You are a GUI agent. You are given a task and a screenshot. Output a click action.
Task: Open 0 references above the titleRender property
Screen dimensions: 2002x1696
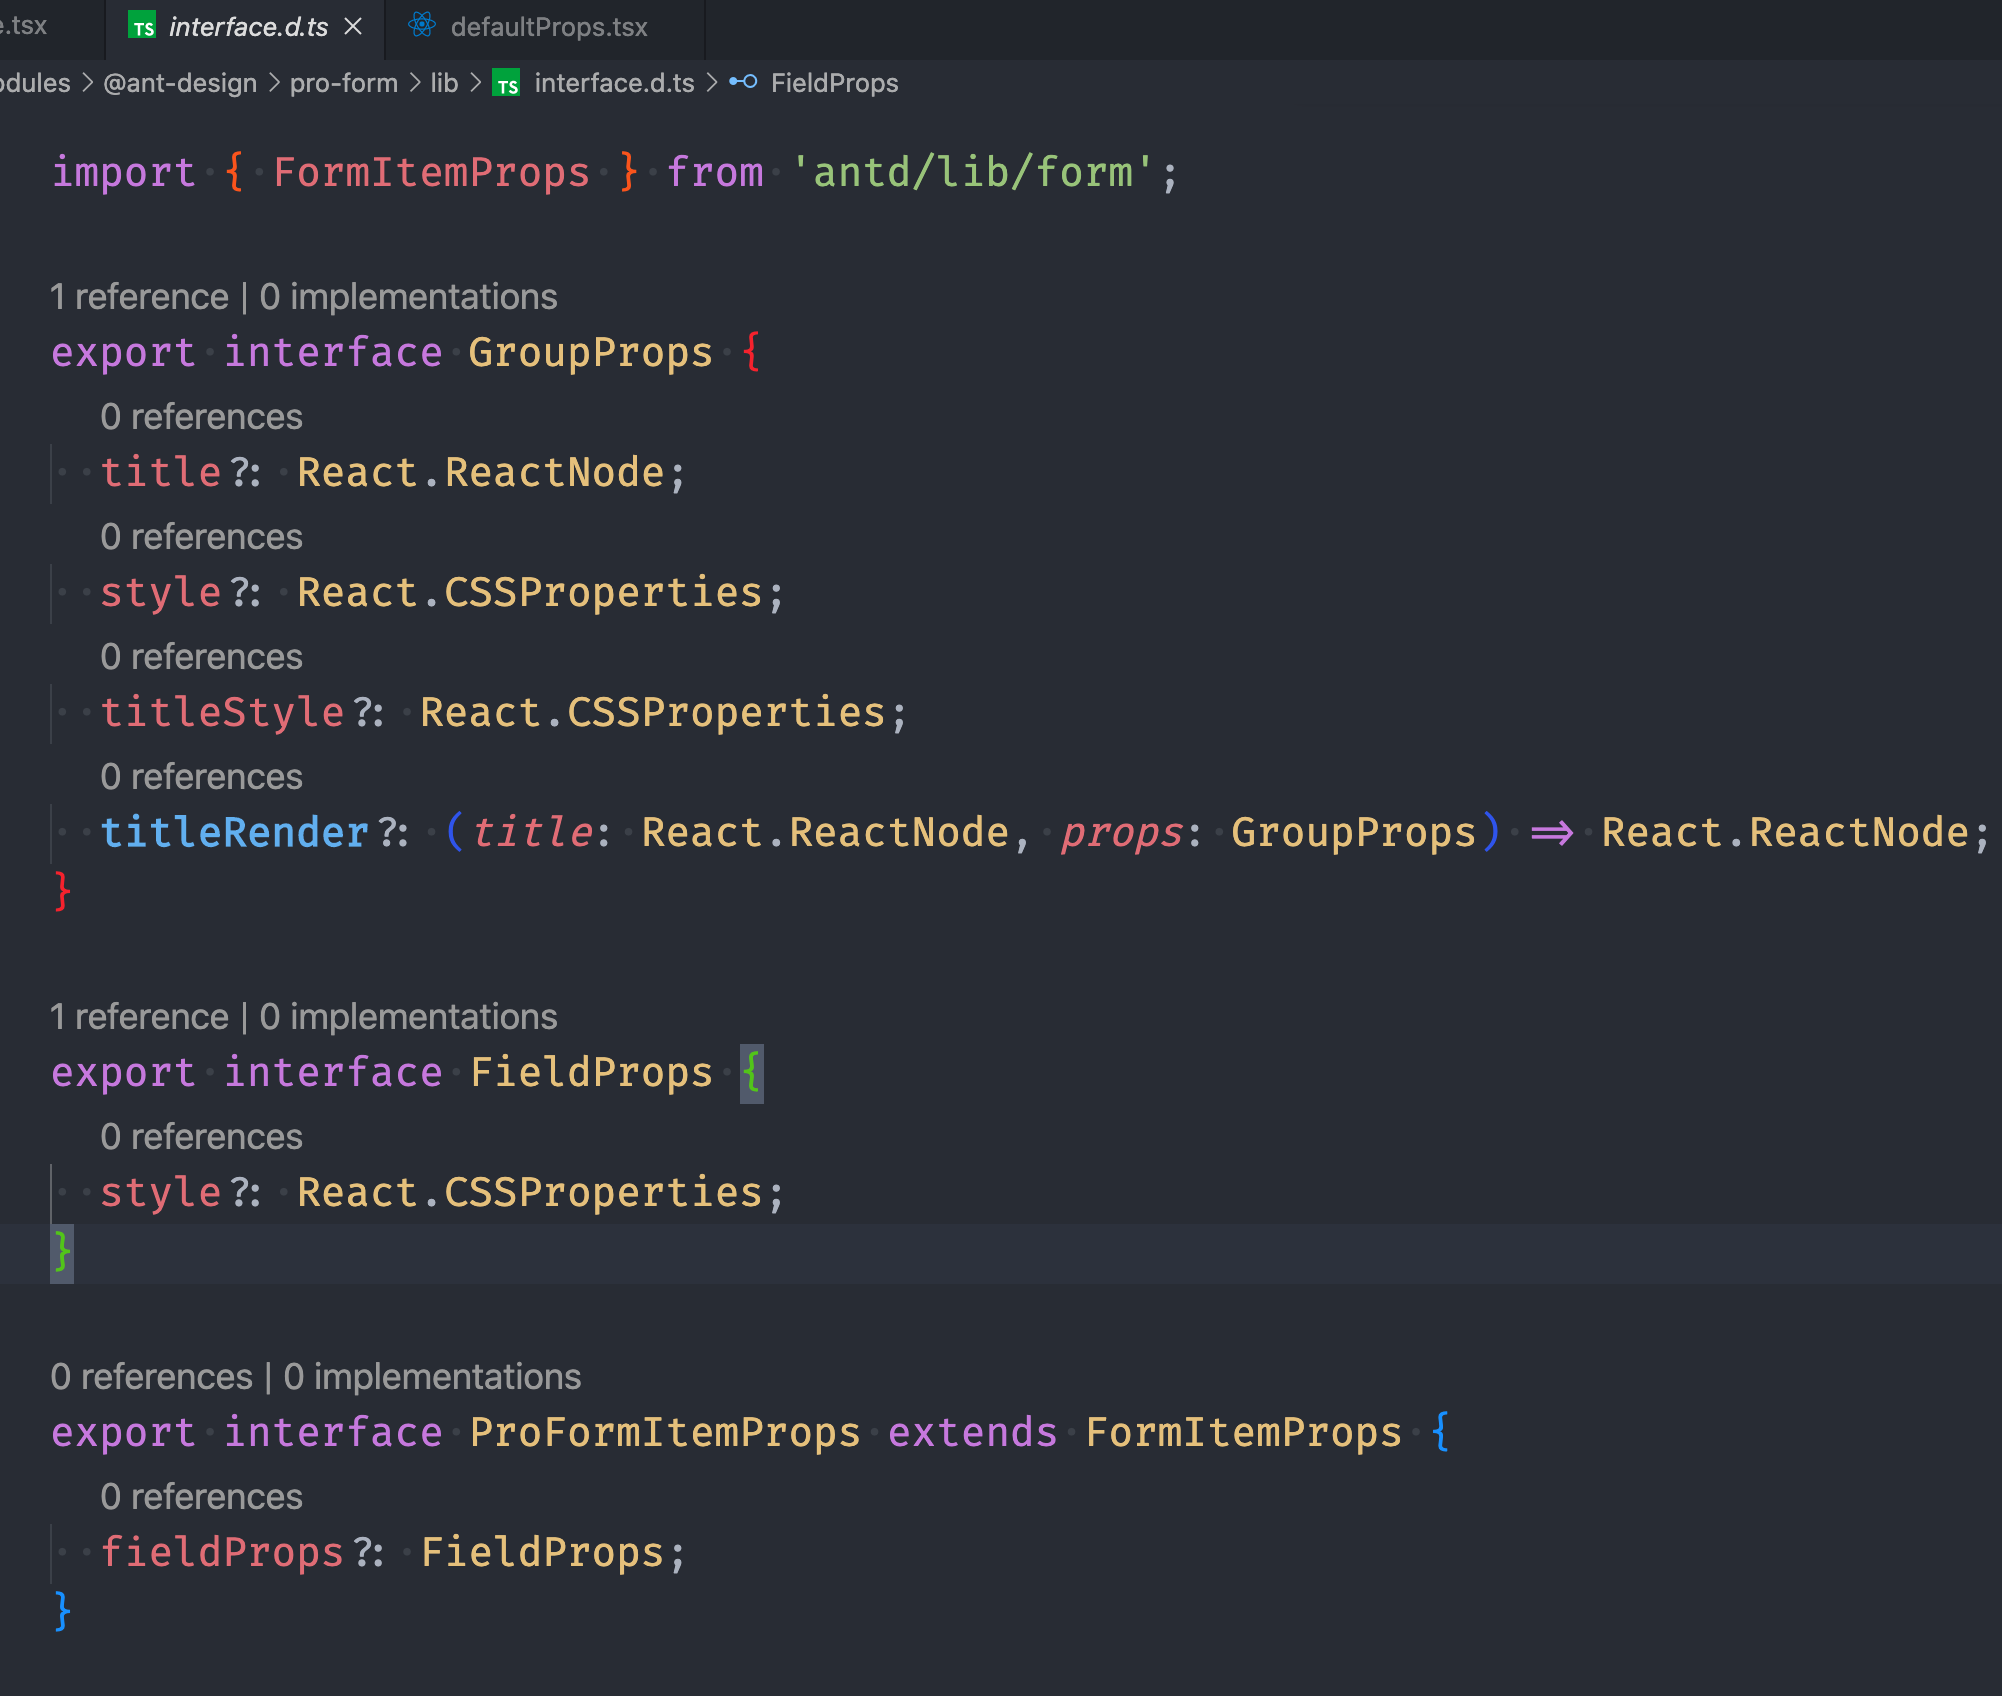click(x=201, y=776)
